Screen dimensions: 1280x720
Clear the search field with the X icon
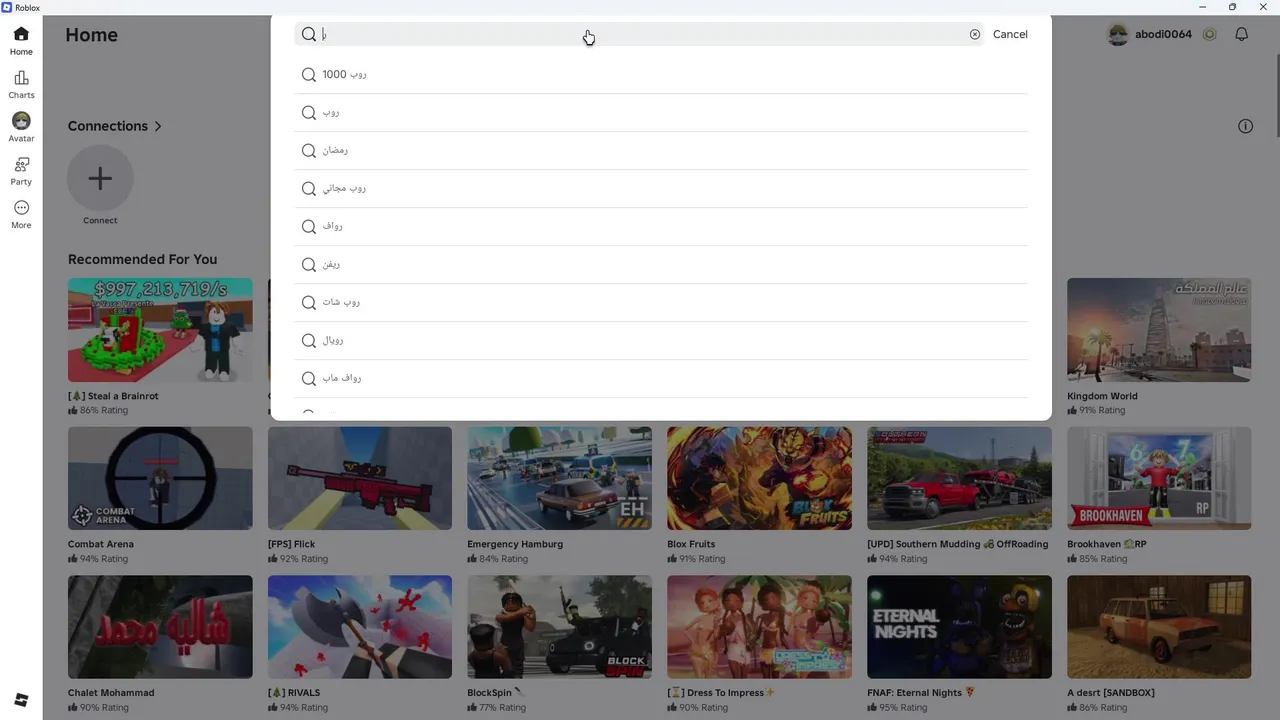coord(975,34)
